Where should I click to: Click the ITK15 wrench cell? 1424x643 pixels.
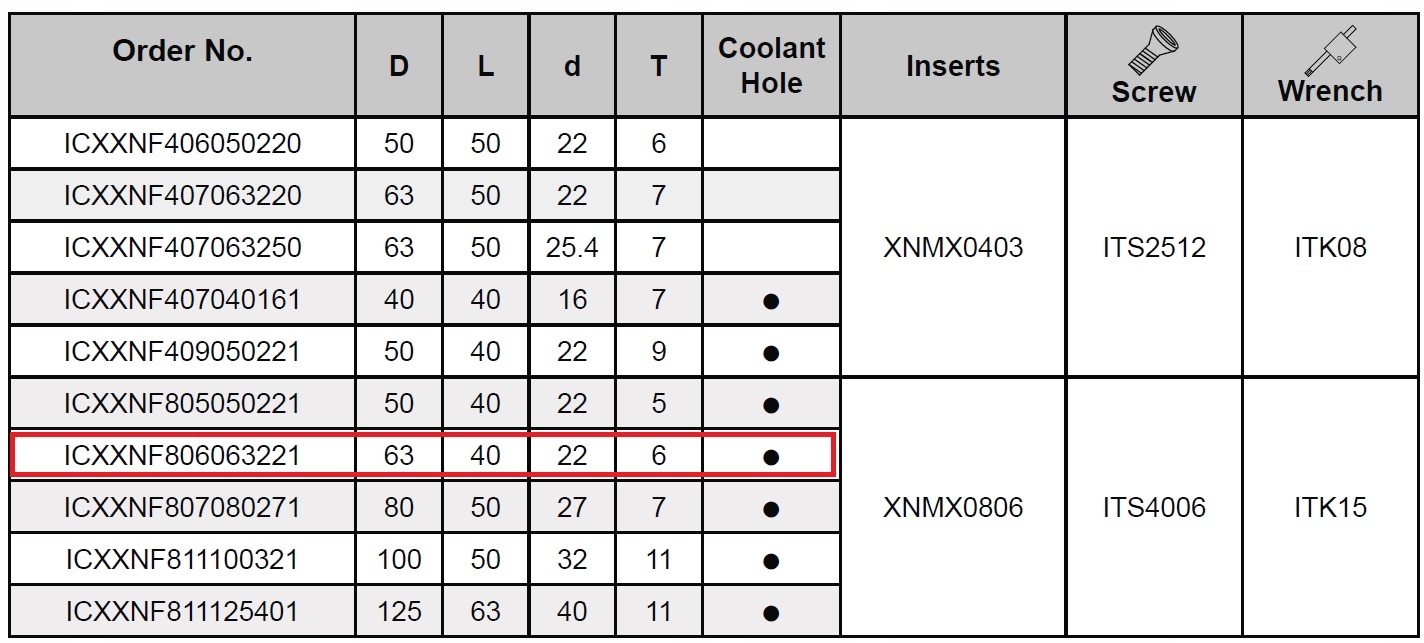(x=1330, y=508)
